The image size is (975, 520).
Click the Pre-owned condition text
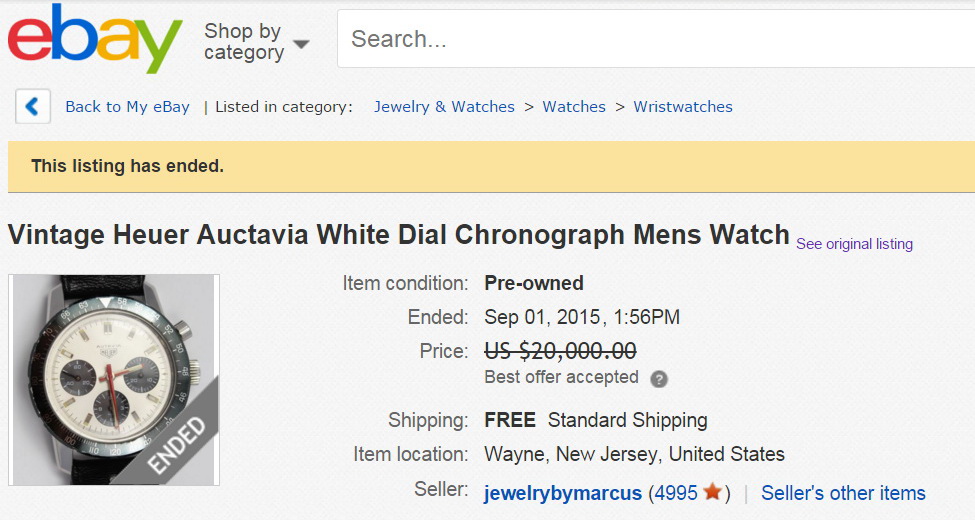[534, 283]
